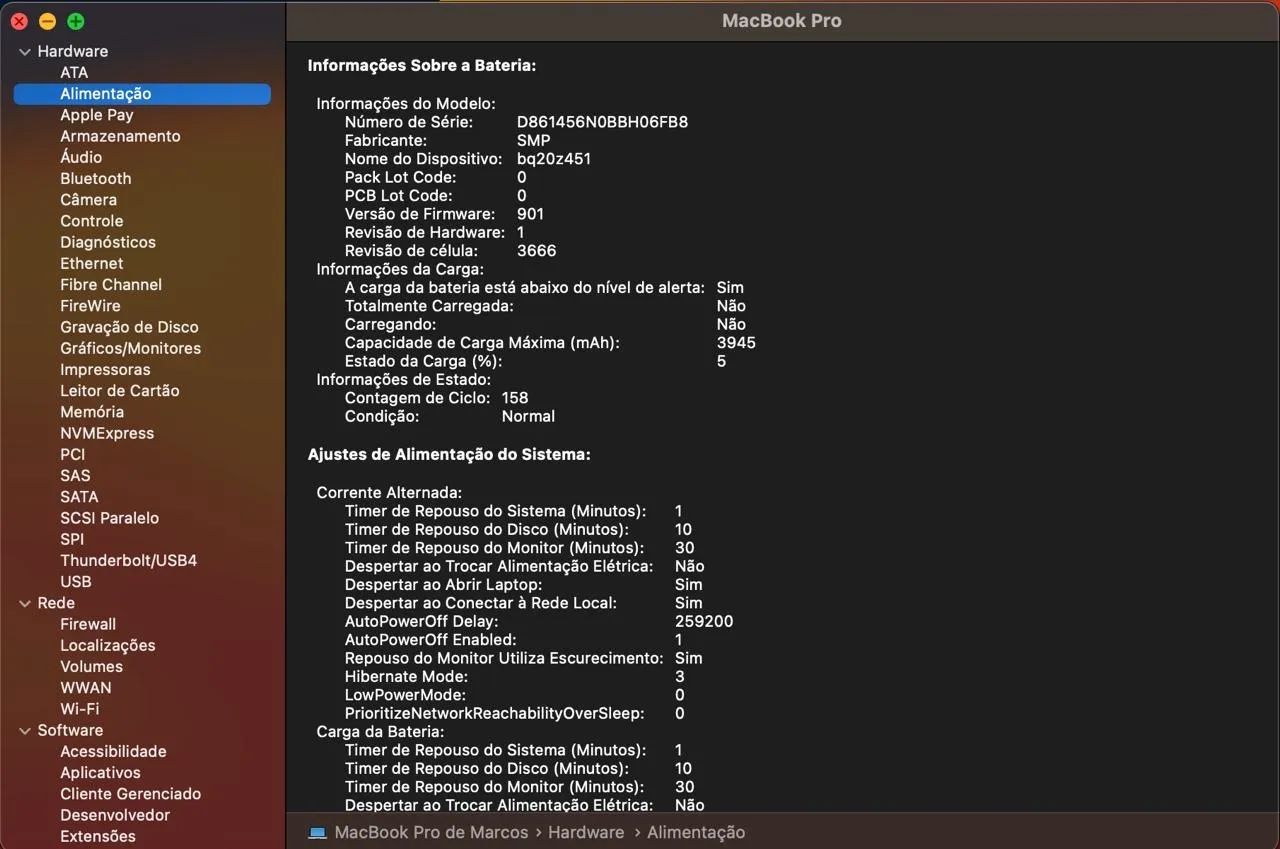1280x849 pixels.
Task: Select SAS in the sidebar
Action: pos(75,476)
